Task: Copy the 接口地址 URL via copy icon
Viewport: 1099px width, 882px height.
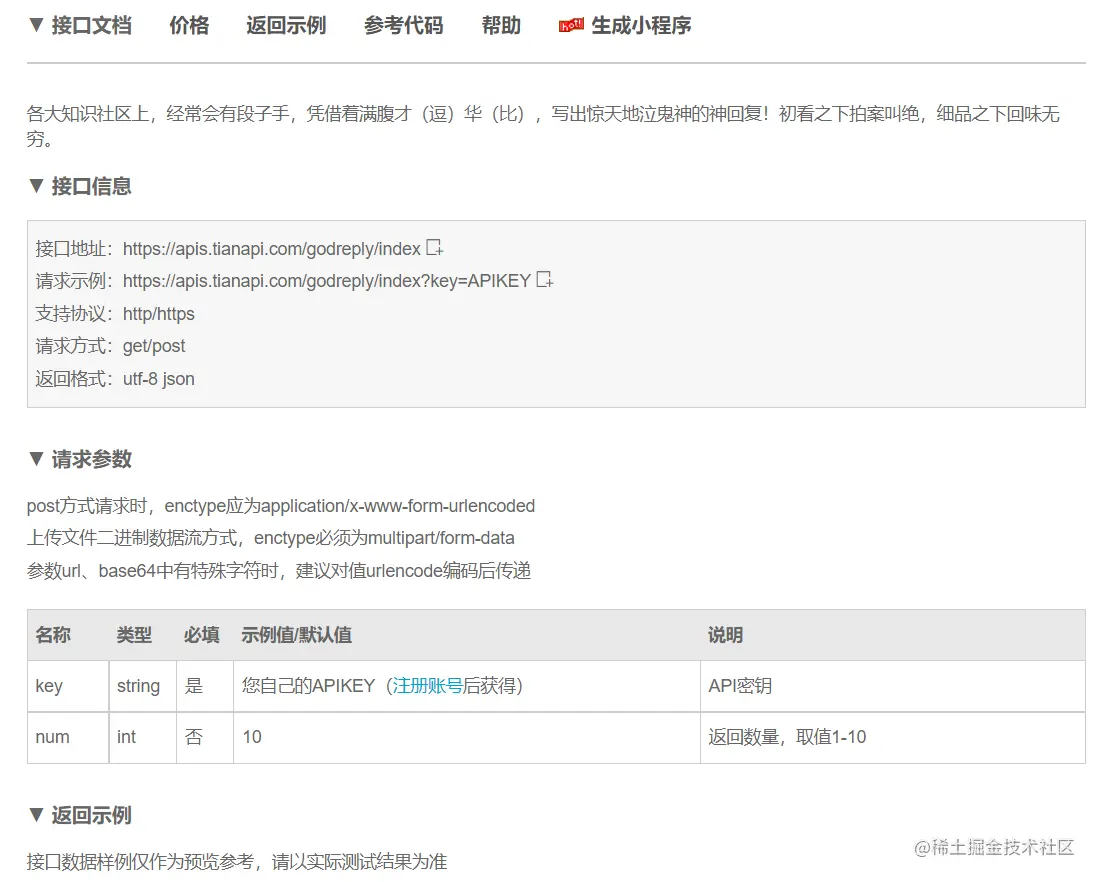Action: (435, 247)
